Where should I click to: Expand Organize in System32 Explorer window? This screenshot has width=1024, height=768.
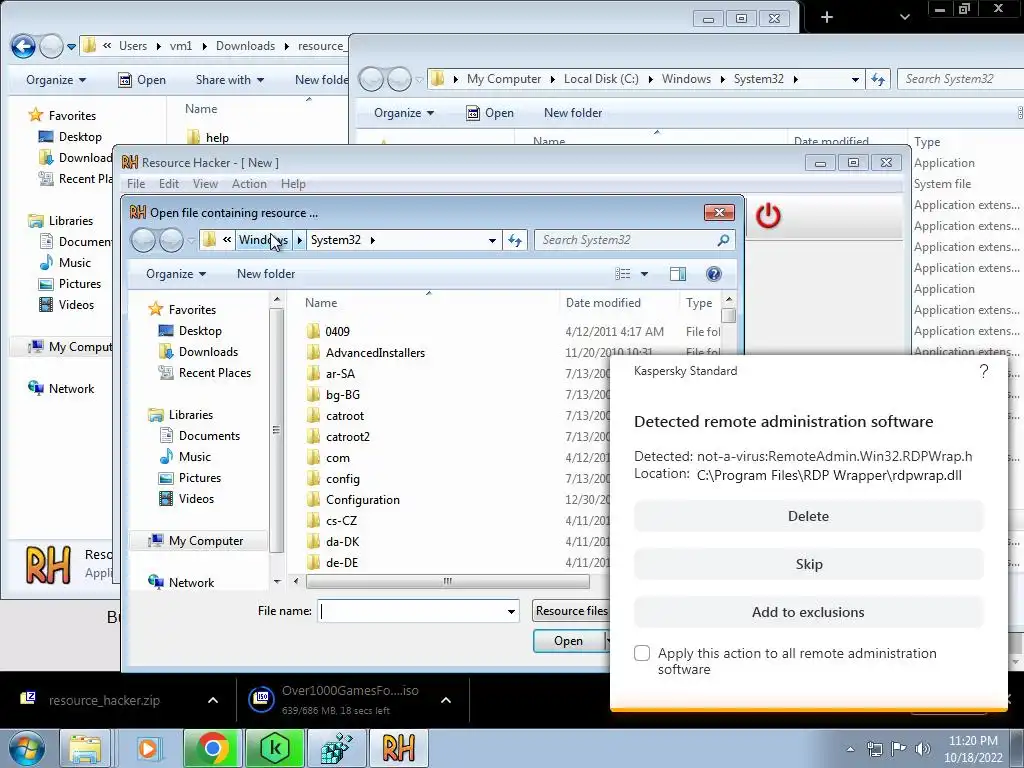point(404,113)
